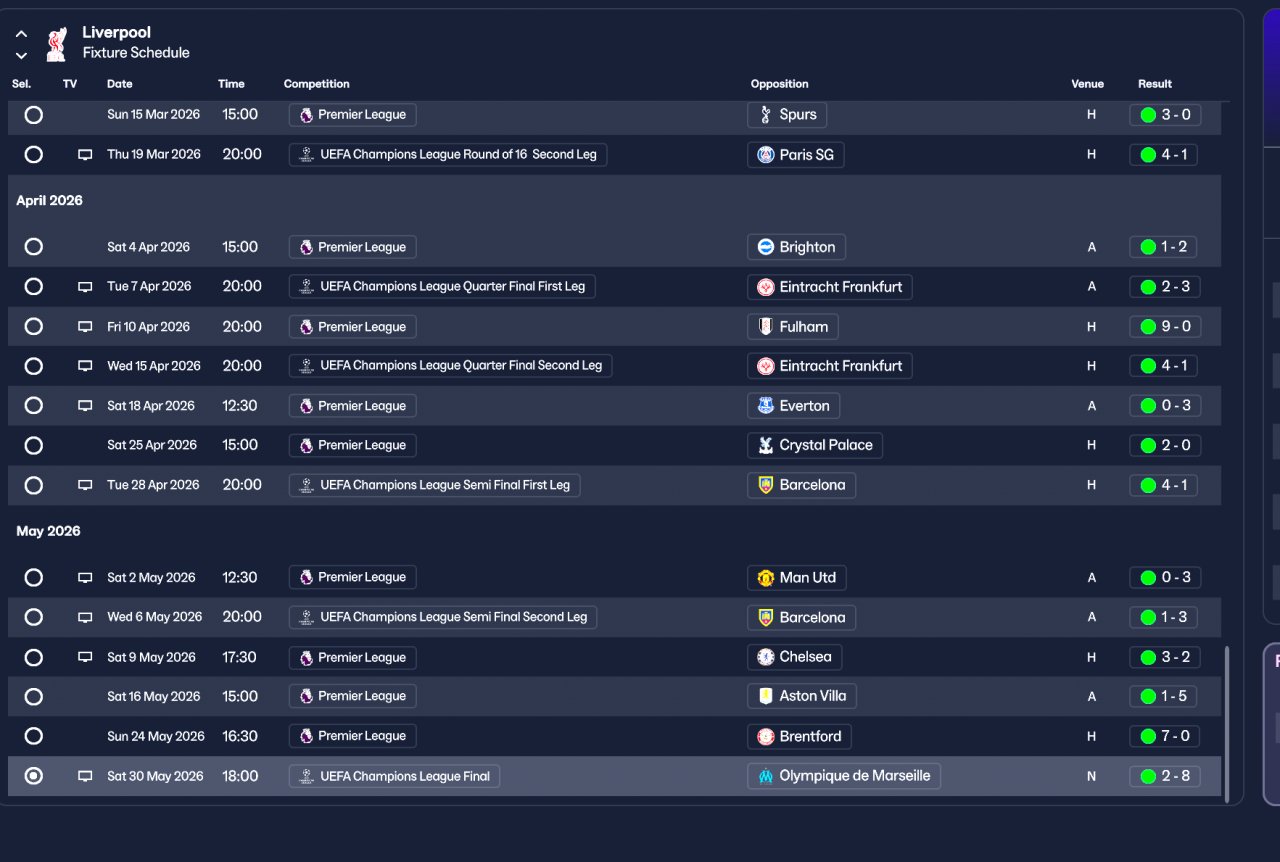Open the 1 - 5 result at Aston Villa

pos(1164,696)
